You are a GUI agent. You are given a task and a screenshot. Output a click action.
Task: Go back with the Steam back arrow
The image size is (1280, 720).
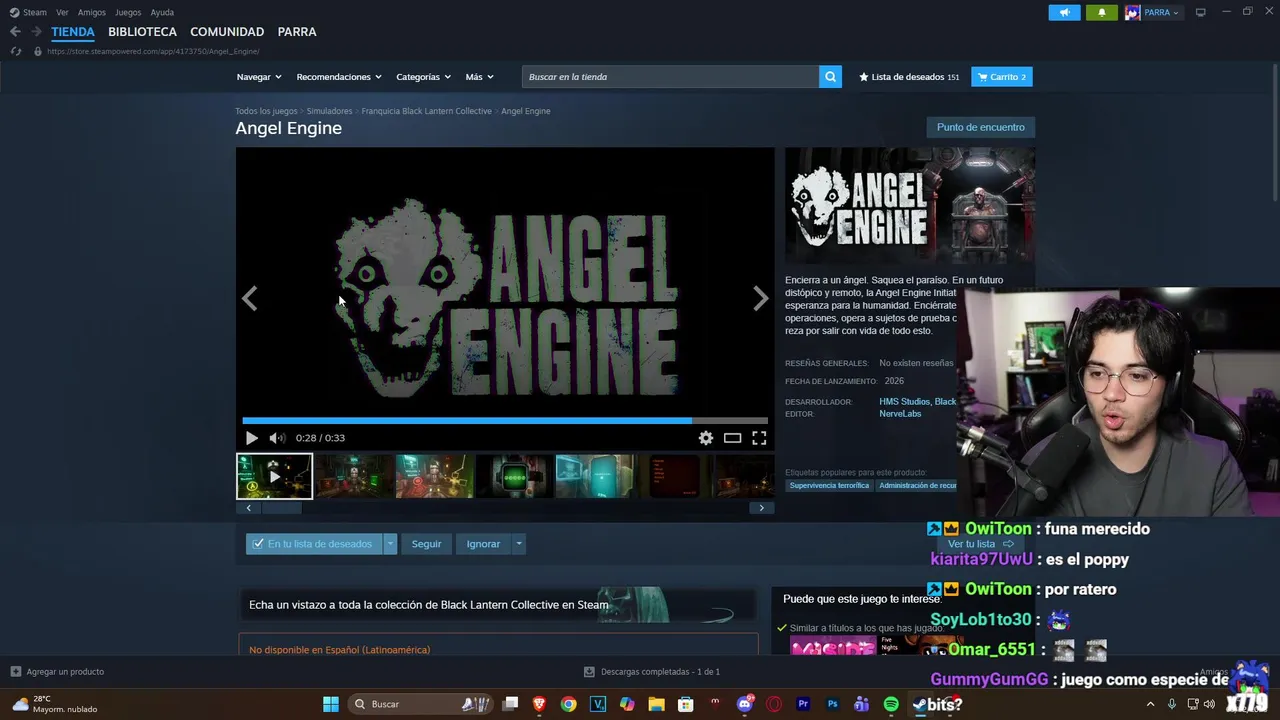coord(15,32)
